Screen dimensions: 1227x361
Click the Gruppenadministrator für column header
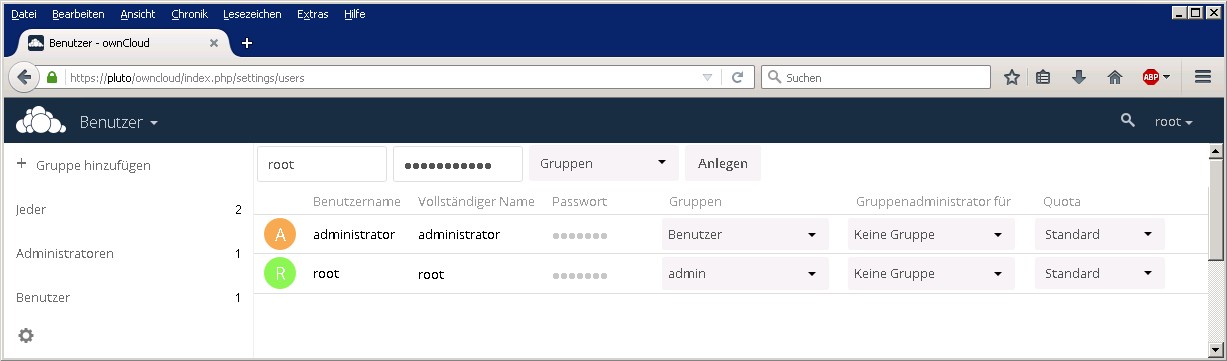point(933,202)
